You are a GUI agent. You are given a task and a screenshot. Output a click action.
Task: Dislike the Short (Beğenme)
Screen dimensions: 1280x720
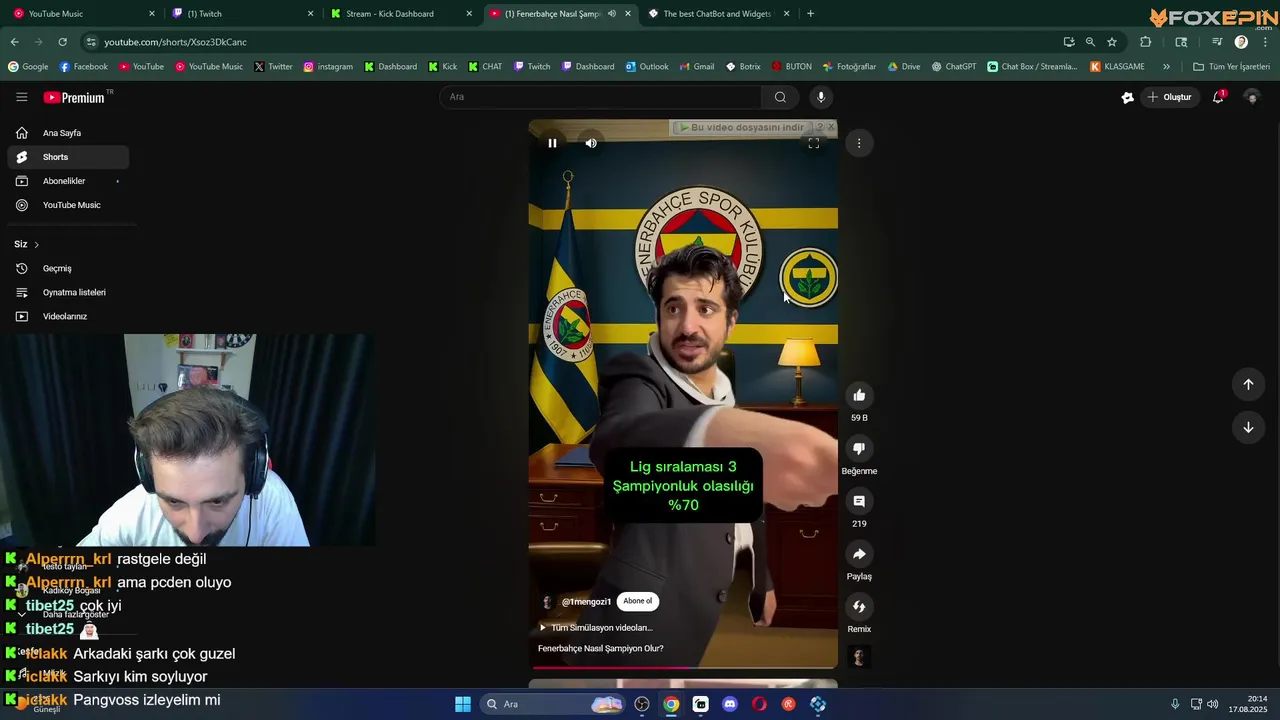[x=859, y=448]
